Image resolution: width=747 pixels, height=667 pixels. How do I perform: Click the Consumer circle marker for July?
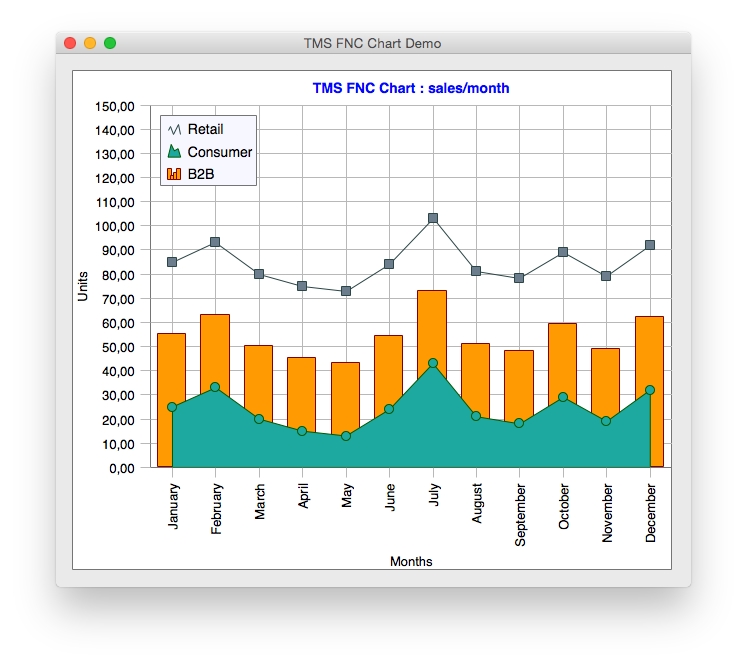(433, 363)
